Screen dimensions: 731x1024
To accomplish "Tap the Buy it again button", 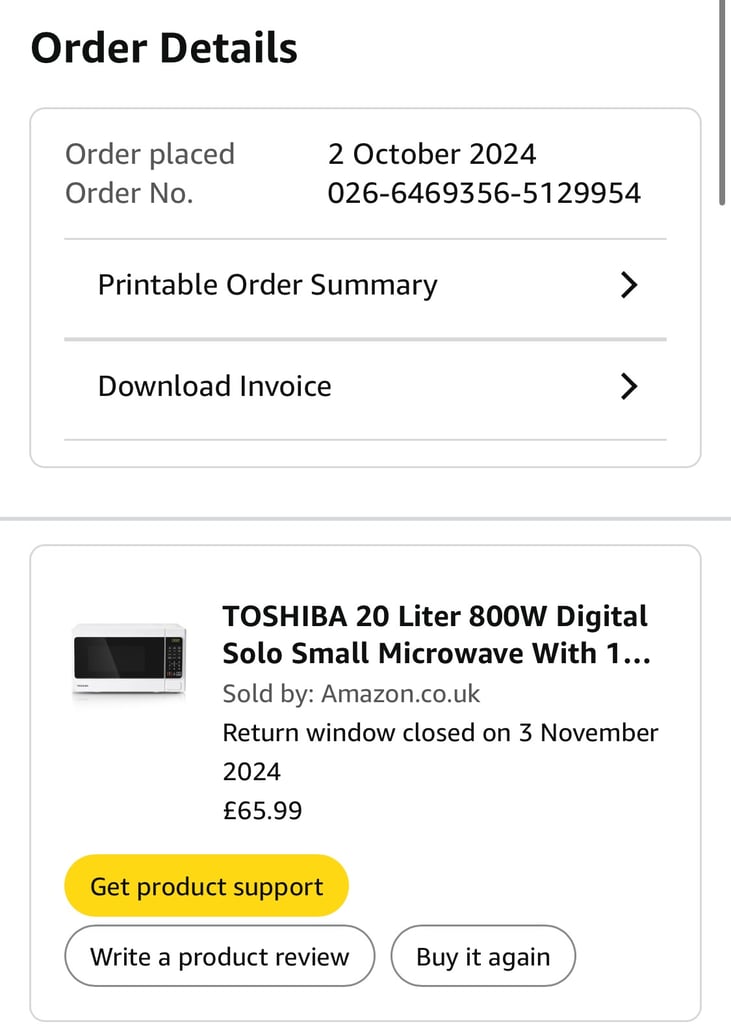I will pyautogui.click(x=483, y=957).
